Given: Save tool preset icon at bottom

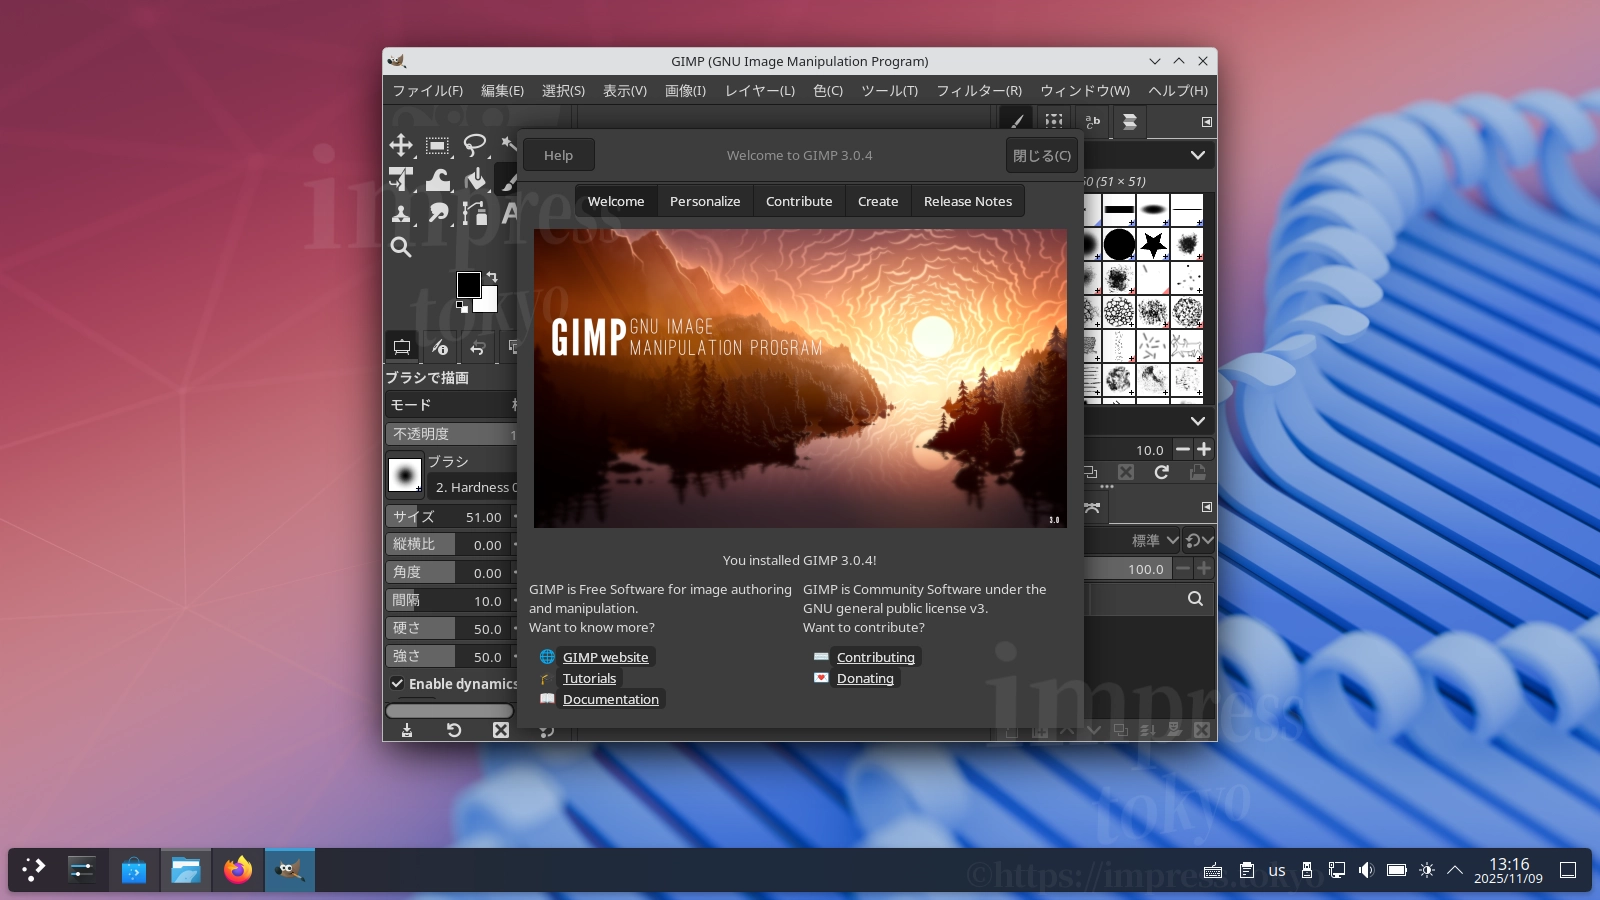Looking at the screenshot, I should tap(407, 730).
